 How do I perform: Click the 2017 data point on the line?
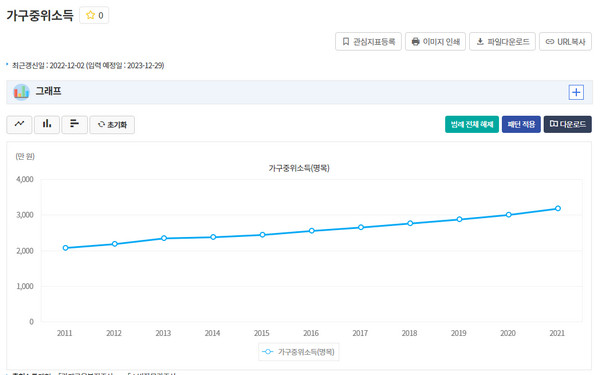361,227
